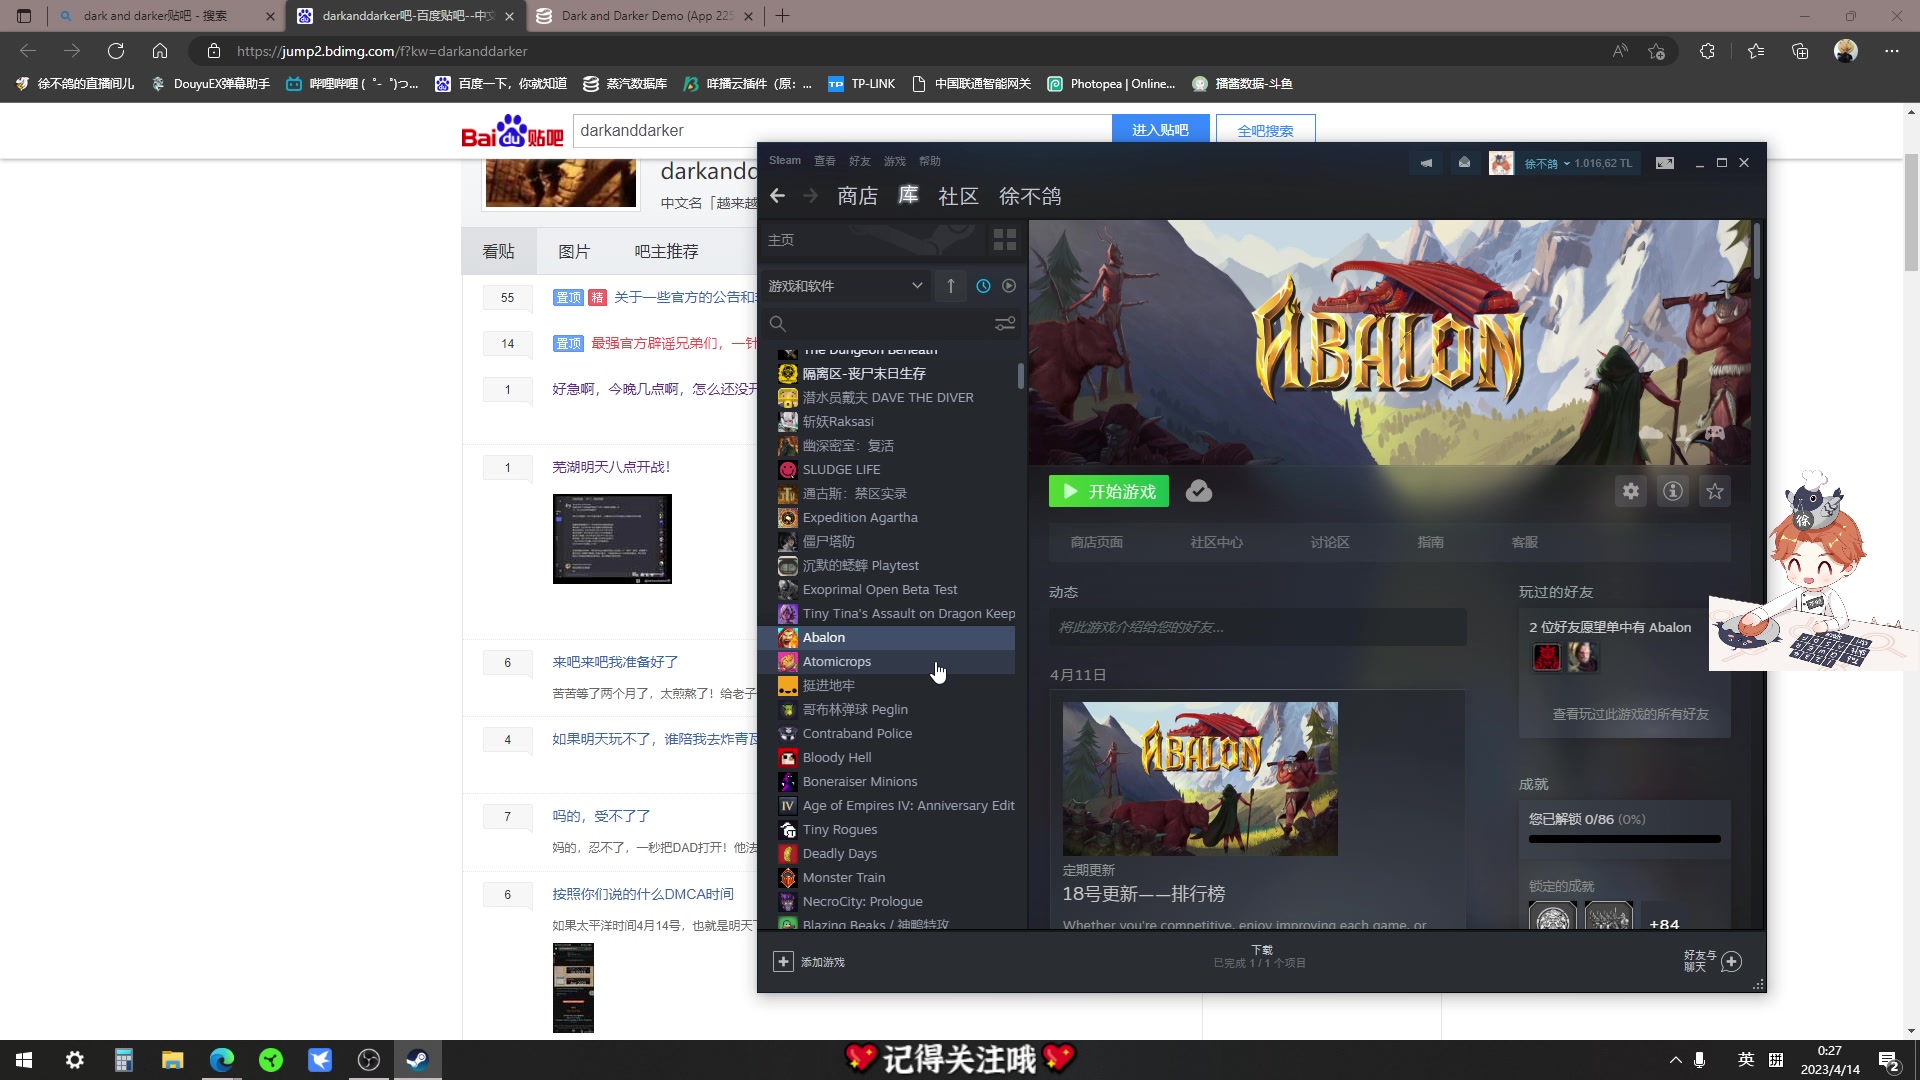
Task: Open Edge extensions puzzle icon
Action: tap(1707, 51)
